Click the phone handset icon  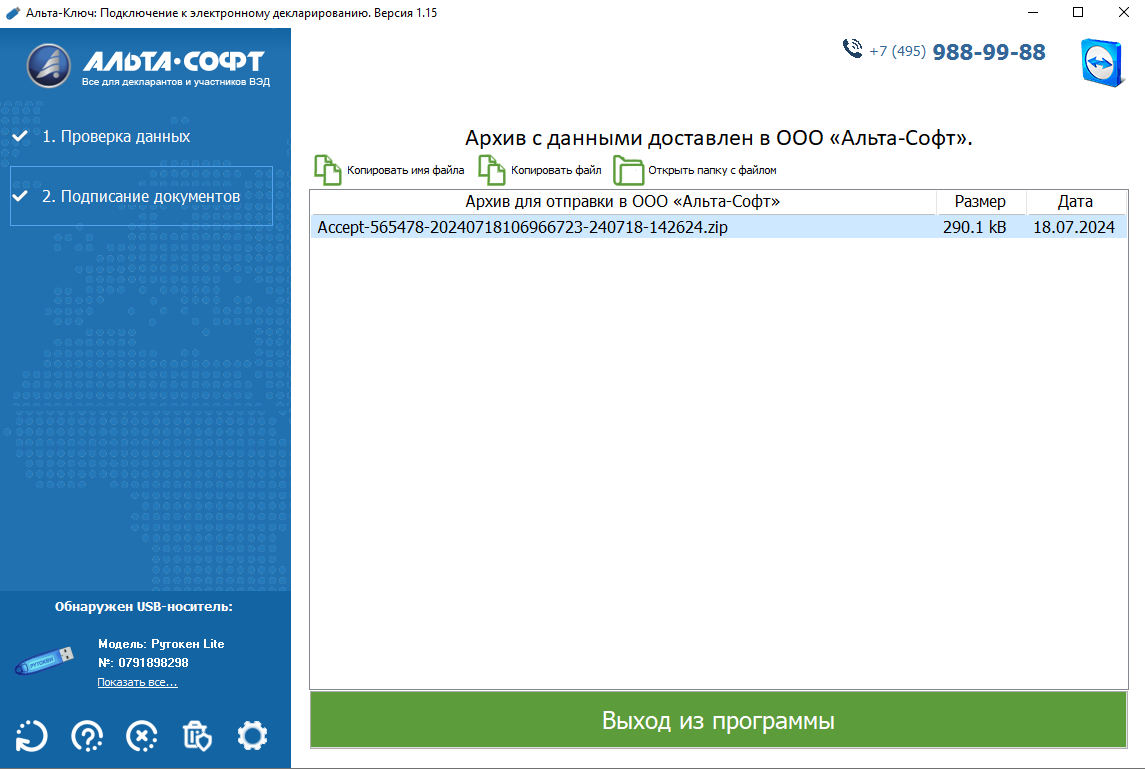click(852, 49)
